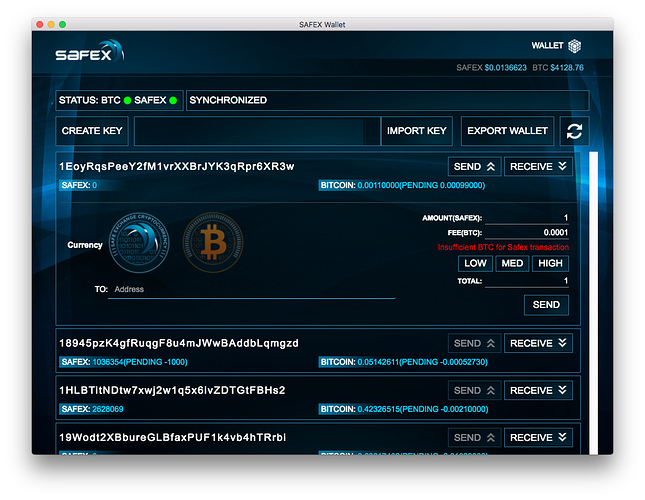645x500 pixels.
Task: Click the EXPORT WALLET button
Action: 507,131
